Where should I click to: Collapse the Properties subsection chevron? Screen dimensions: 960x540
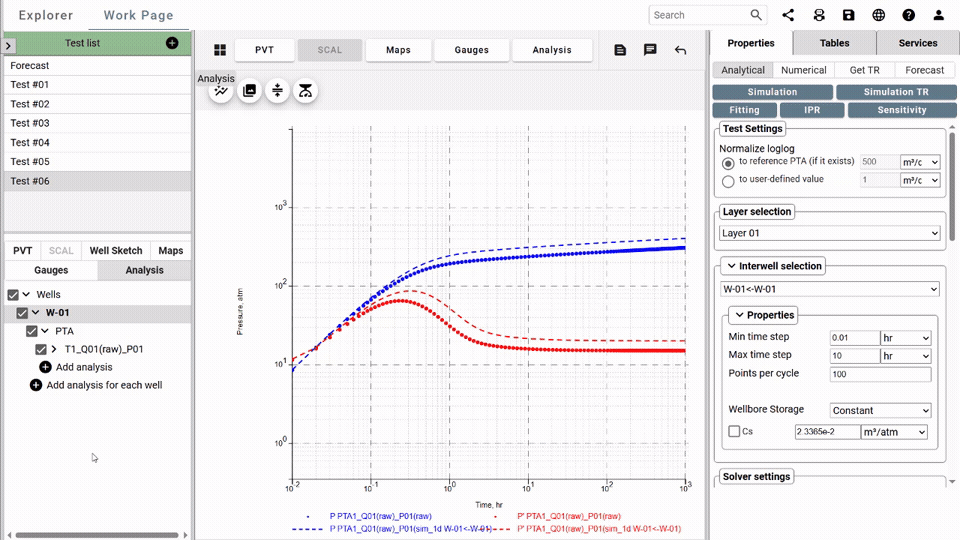[x=740, y=315]
